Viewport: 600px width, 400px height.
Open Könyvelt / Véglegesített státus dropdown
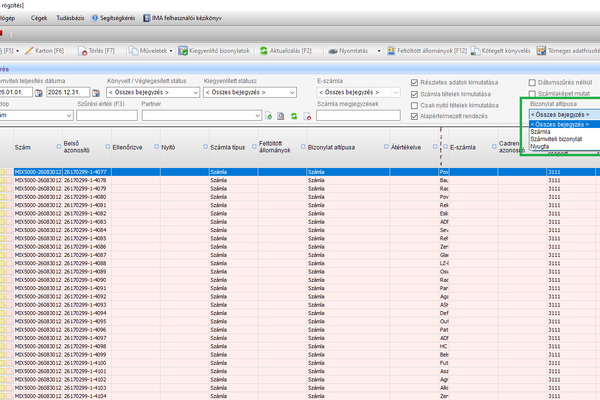(153, 93)
